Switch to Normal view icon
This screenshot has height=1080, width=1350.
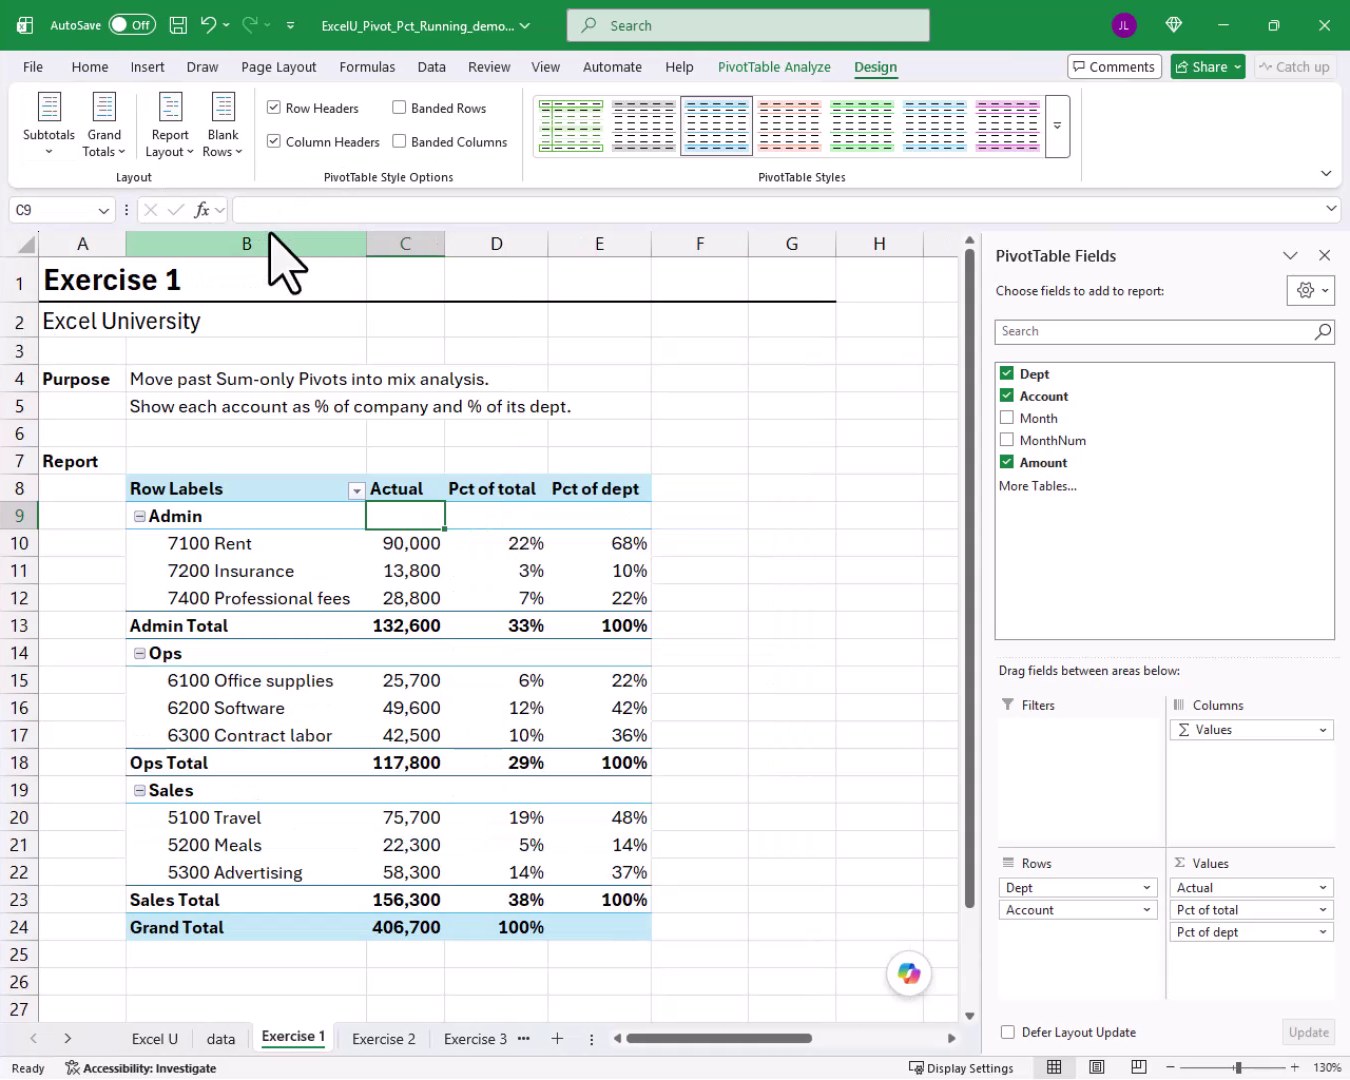pos(1054,1067)
